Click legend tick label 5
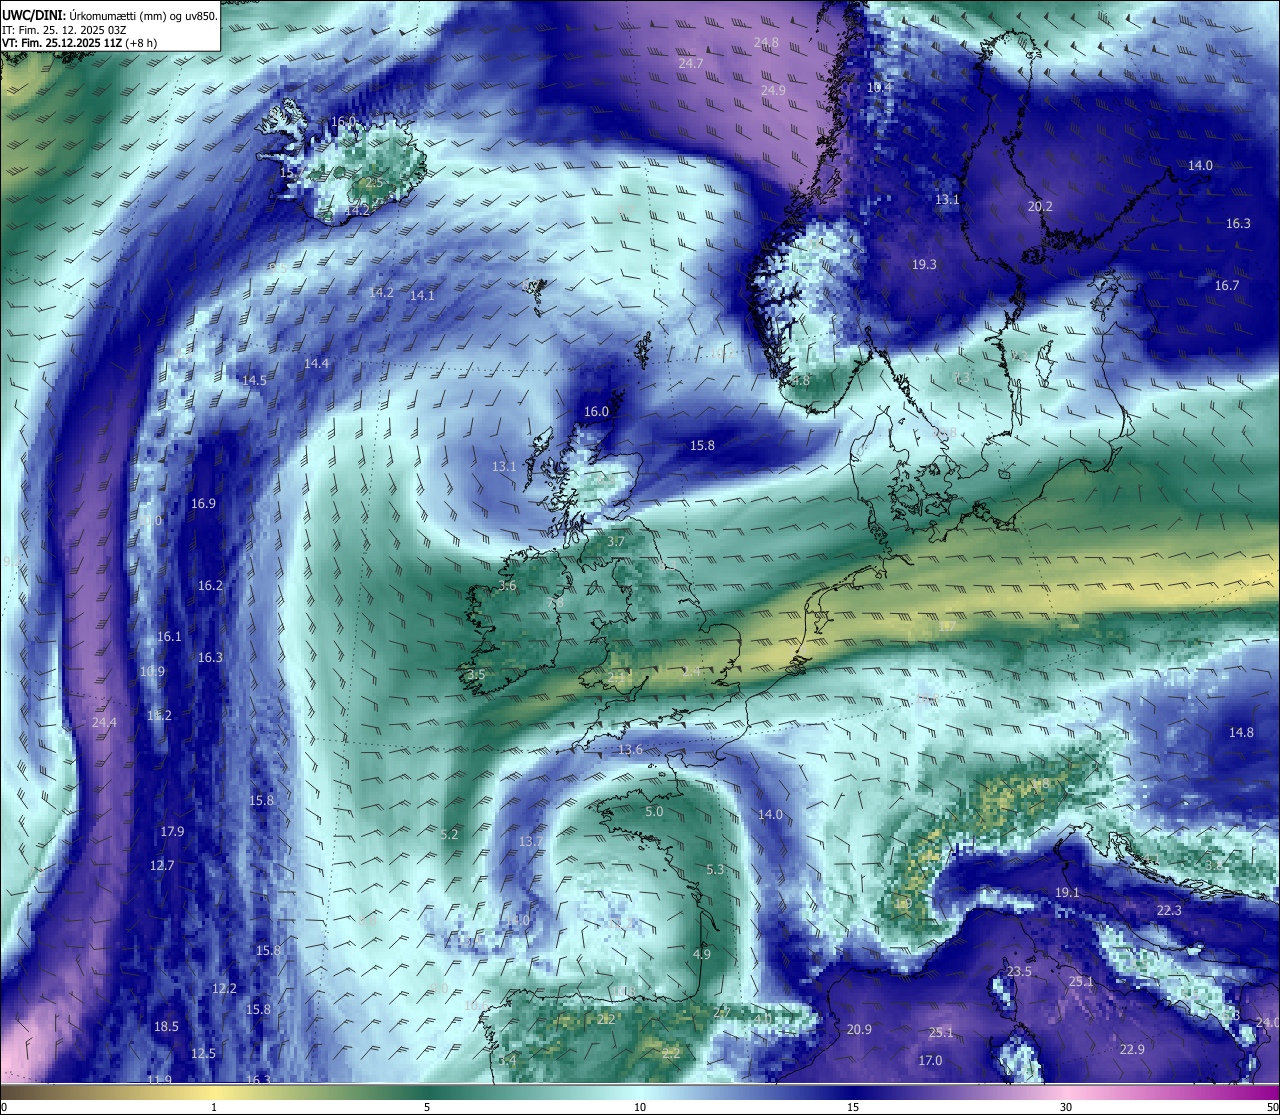 click(x=427, y=1107)
